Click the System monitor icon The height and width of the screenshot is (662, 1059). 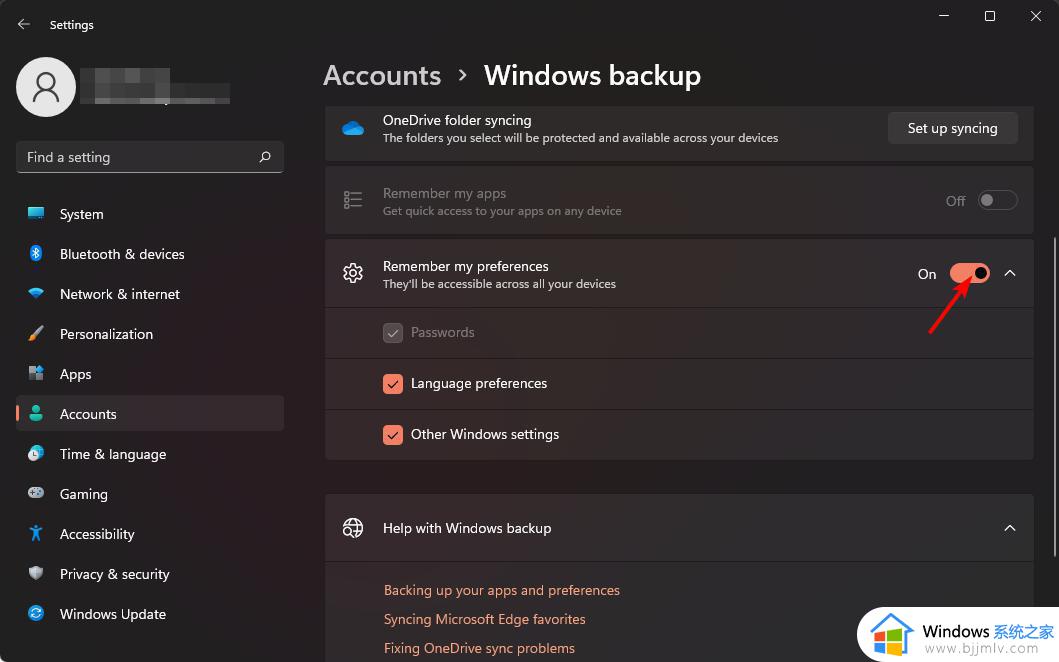tap(36, 213)
